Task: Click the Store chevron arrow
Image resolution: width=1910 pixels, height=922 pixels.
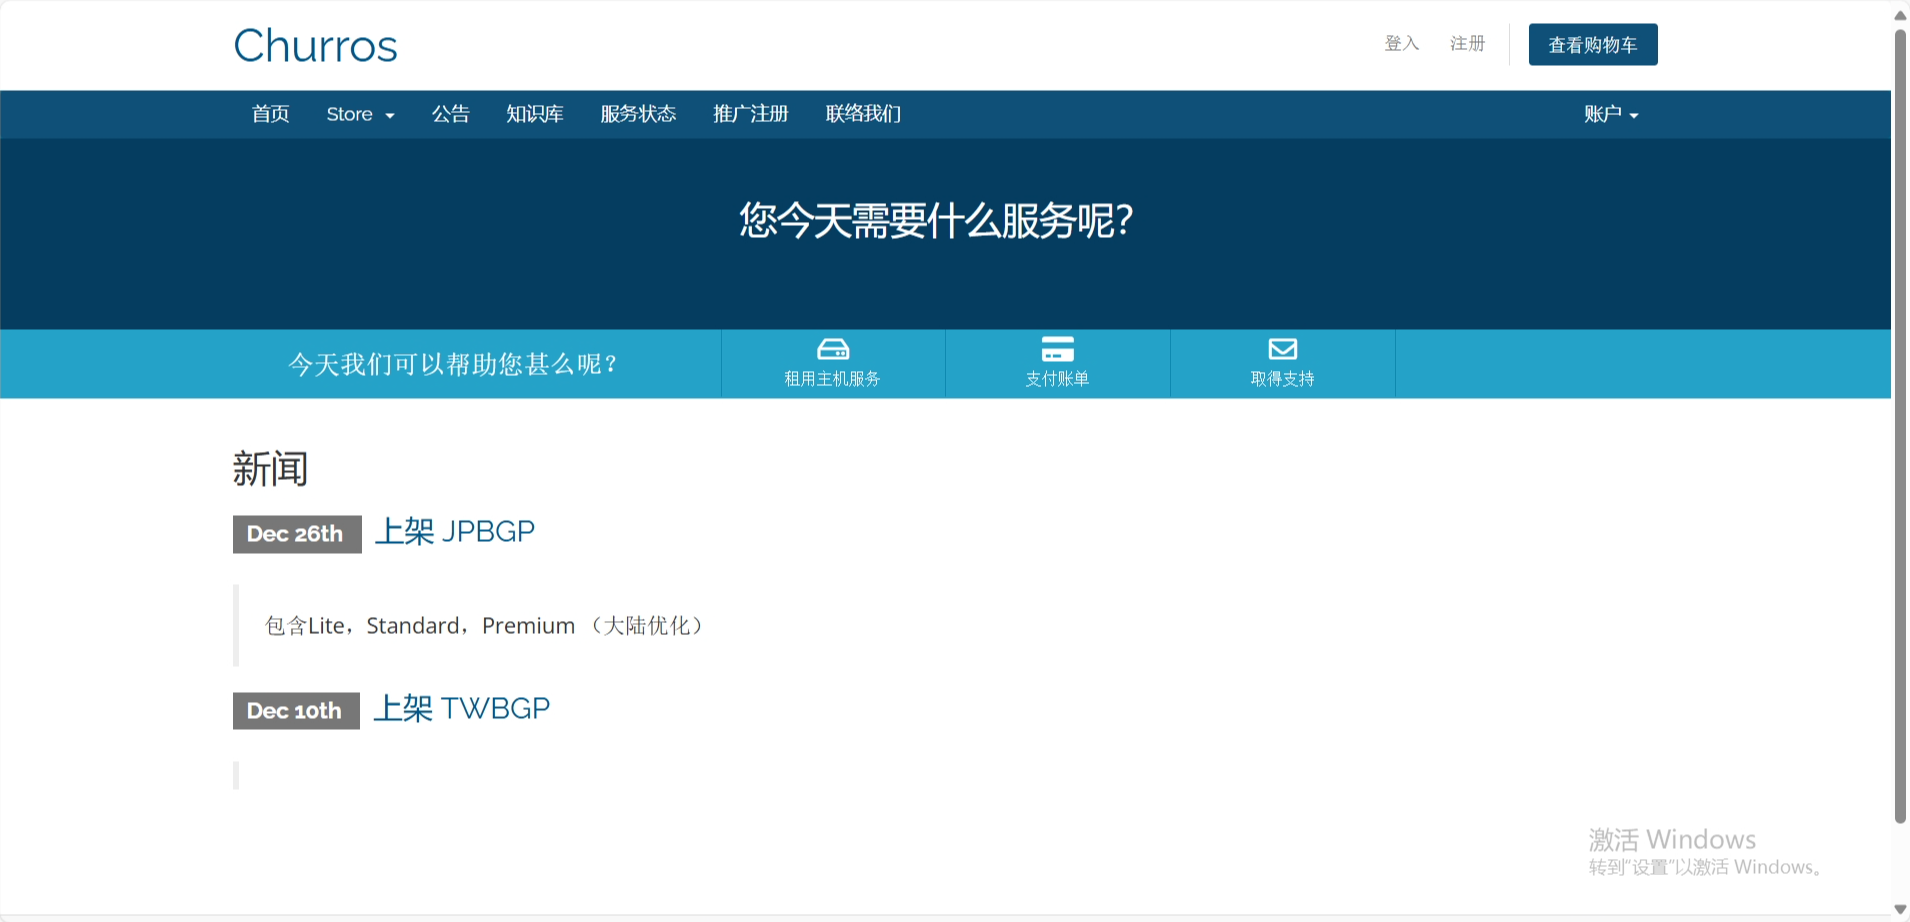Action: (389, 116)
